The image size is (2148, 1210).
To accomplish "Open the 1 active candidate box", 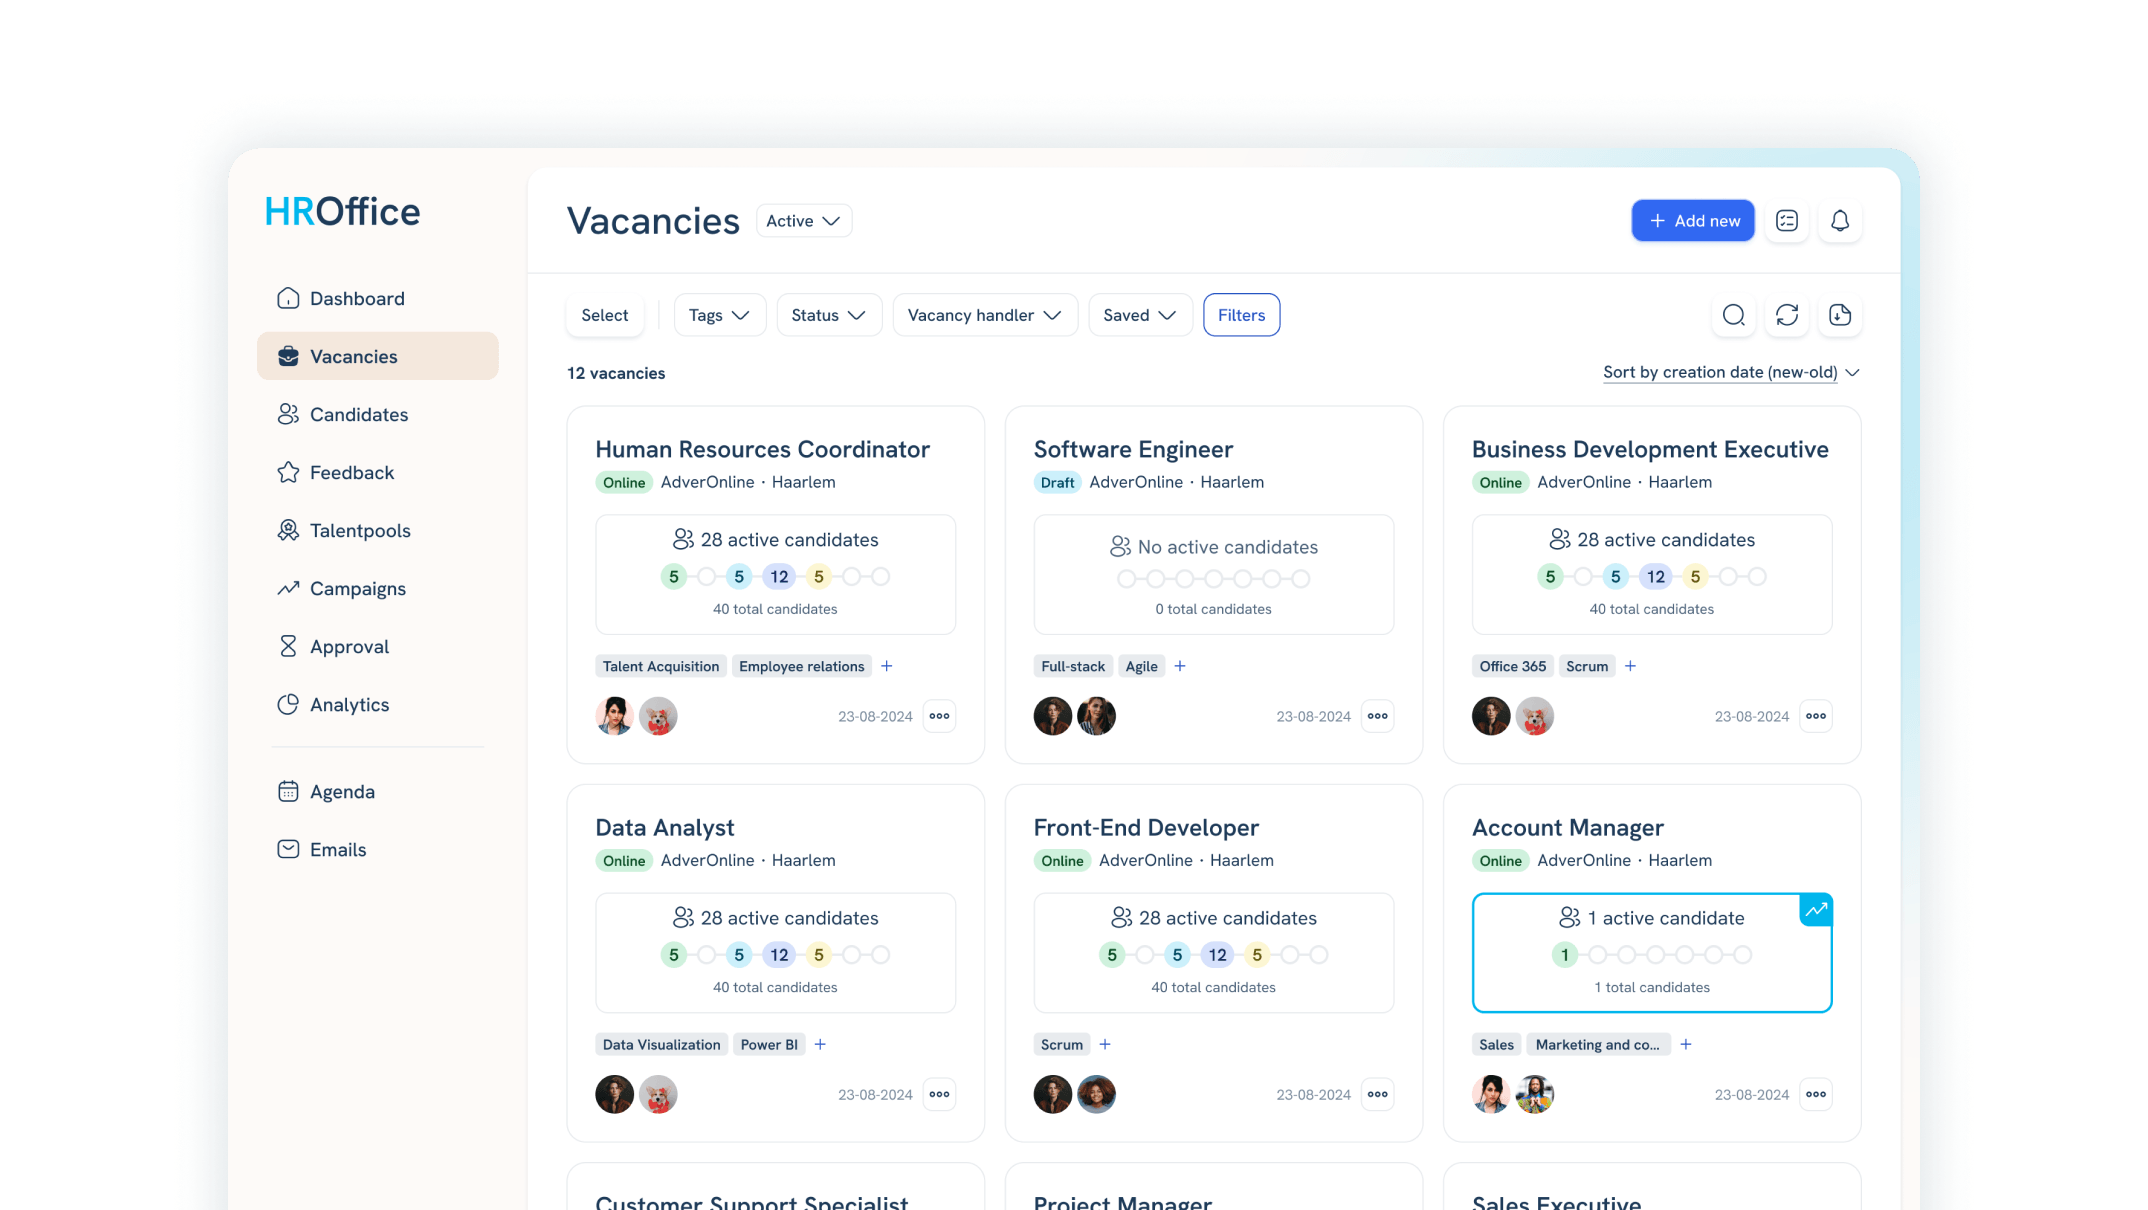I will tap(1652, 953).
